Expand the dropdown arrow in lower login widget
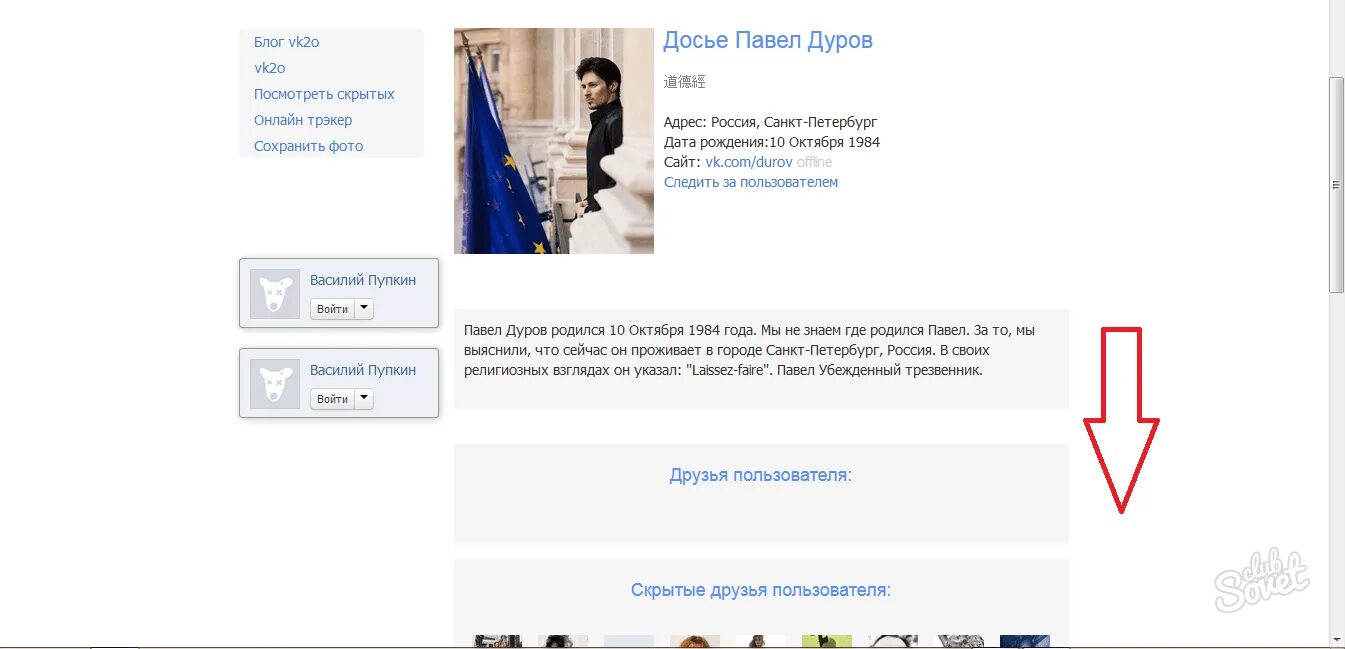Screen dimensions: 1345x649 tap(364, 399)
